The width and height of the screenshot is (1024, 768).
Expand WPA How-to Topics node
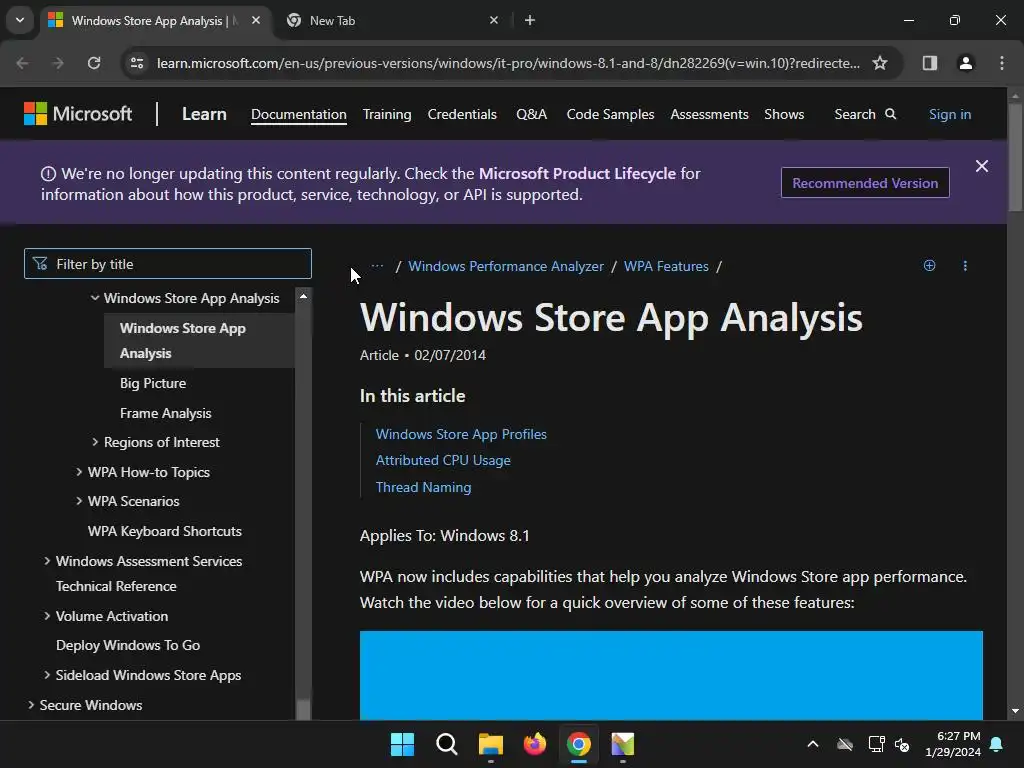[78, 472]
